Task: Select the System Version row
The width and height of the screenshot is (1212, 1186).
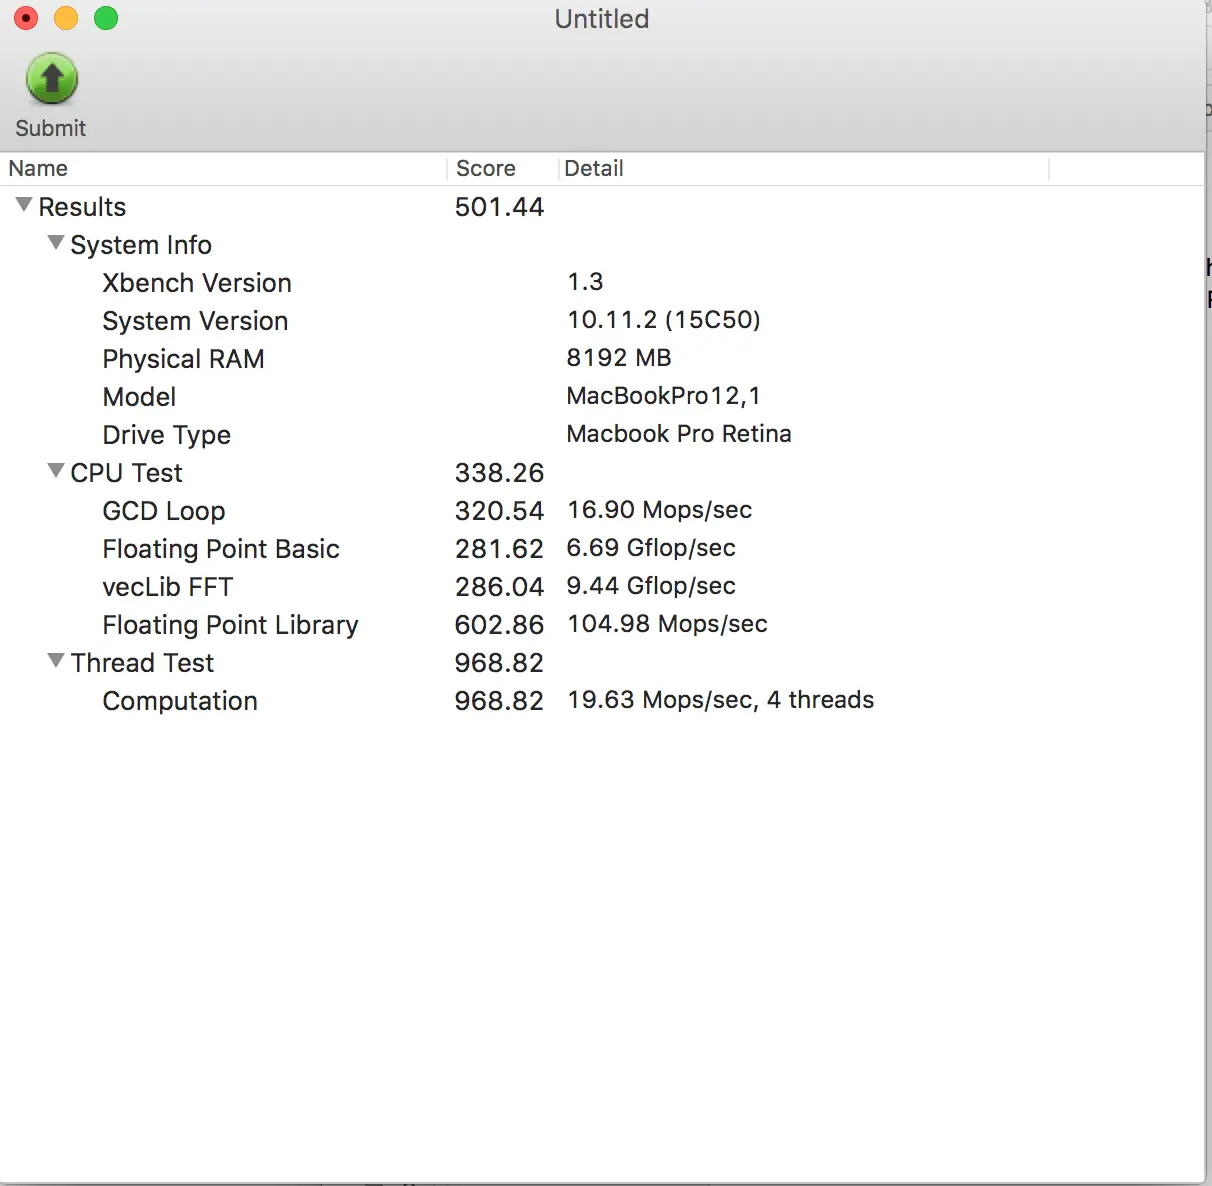Action: point(195,321)
